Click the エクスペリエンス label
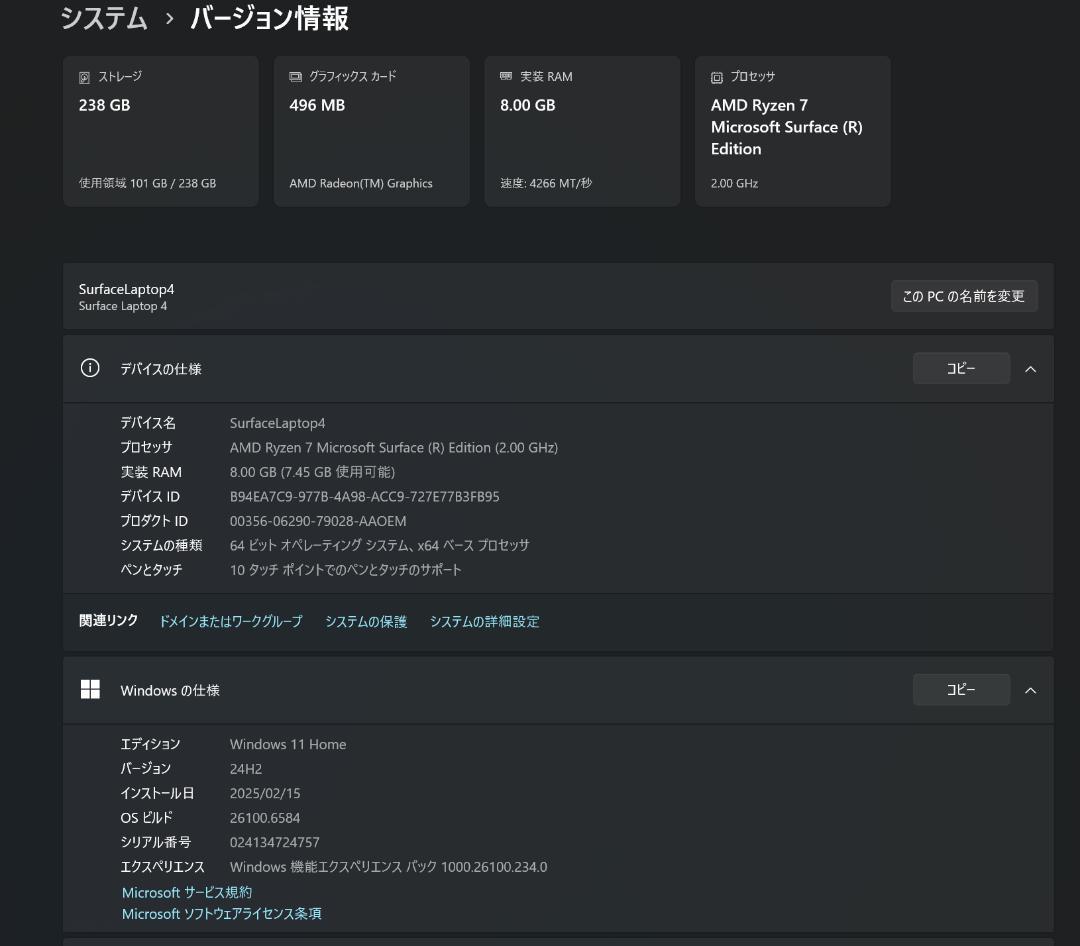1080x946 pixels. click(x=163, y=867)
